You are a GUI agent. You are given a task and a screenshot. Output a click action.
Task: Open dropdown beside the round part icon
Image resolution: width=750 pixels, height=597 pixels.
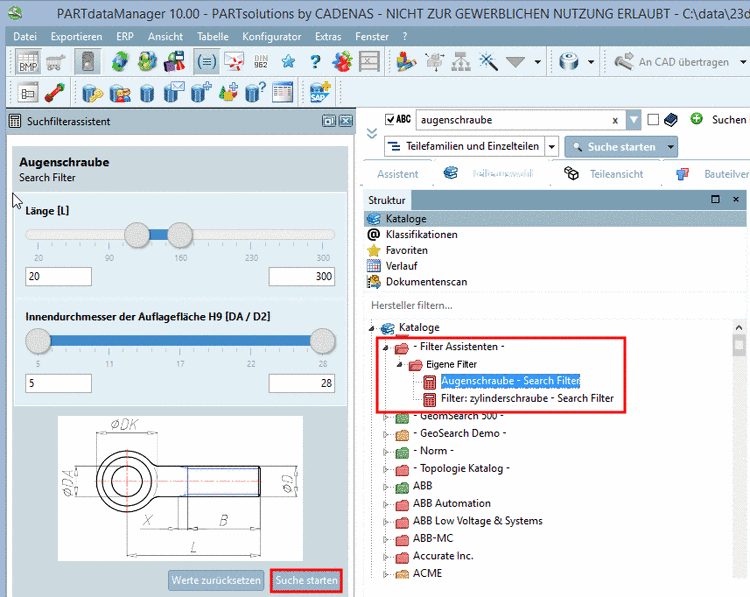pos(591,62)
